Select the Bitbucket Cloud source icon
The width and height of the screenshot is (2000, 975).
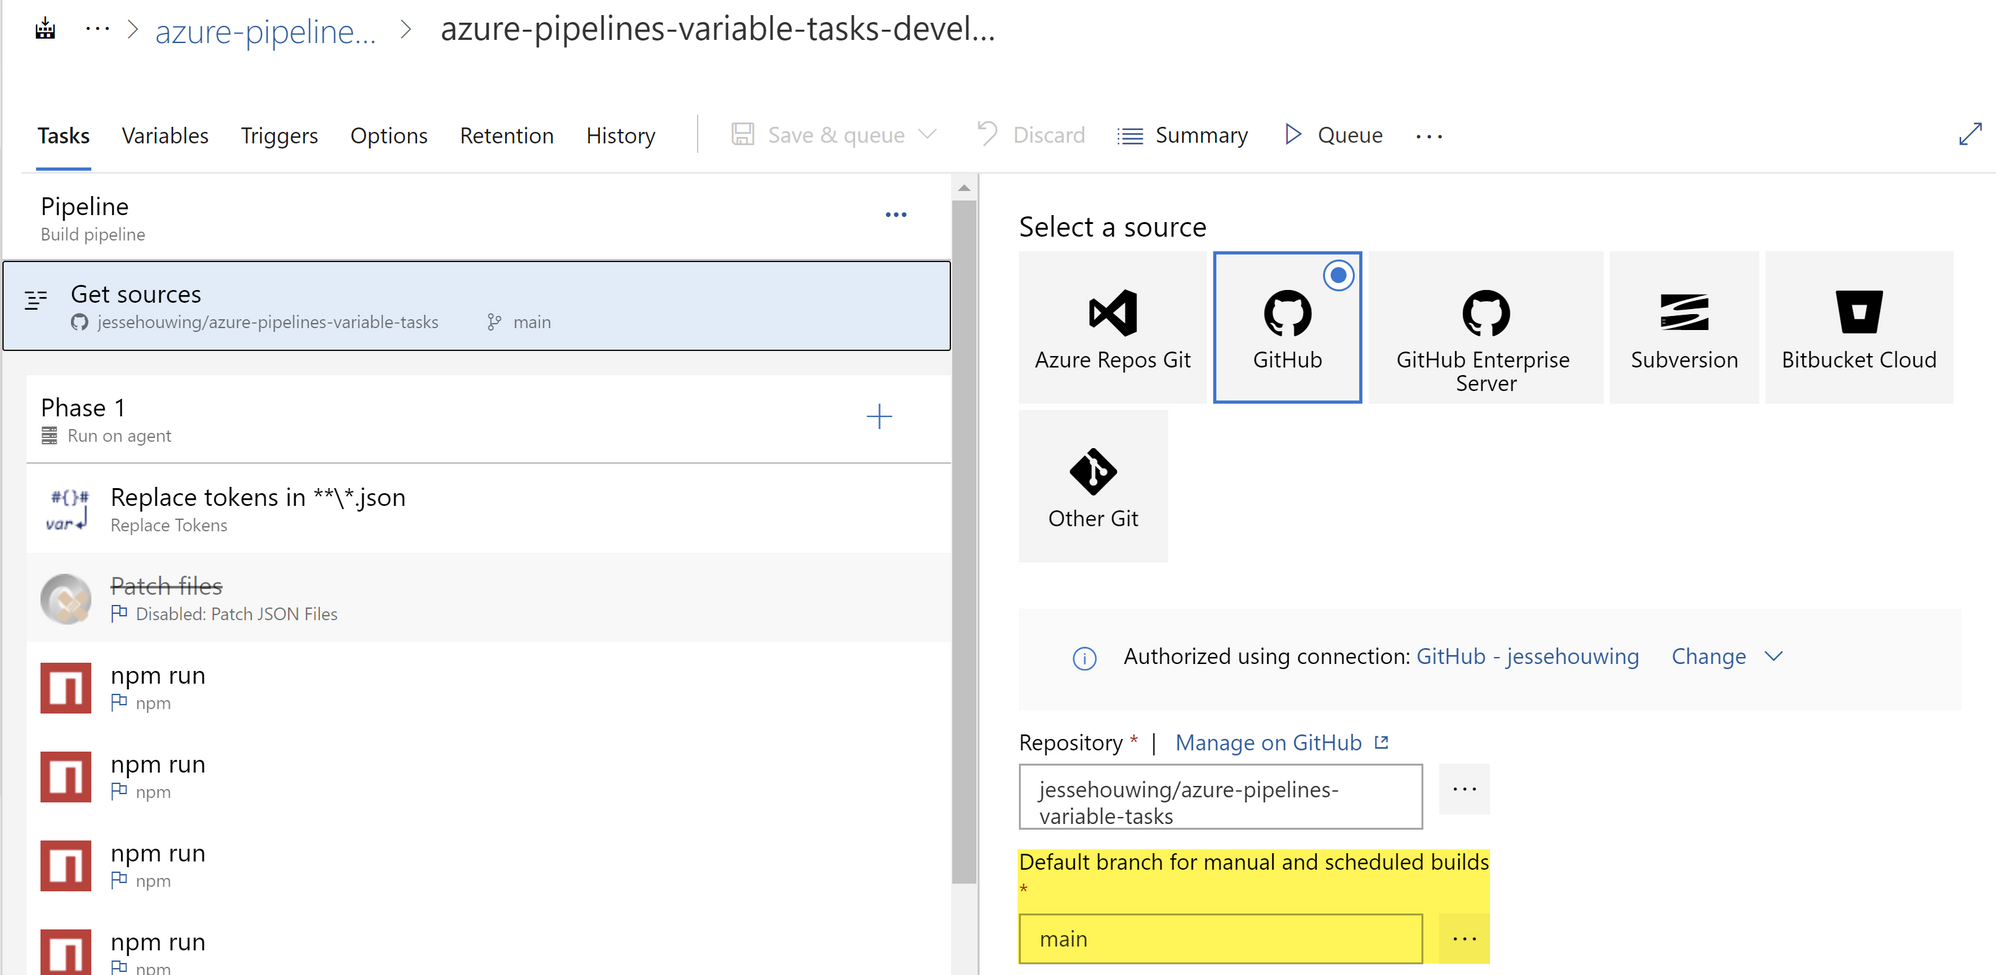[x=1858, y=313]
